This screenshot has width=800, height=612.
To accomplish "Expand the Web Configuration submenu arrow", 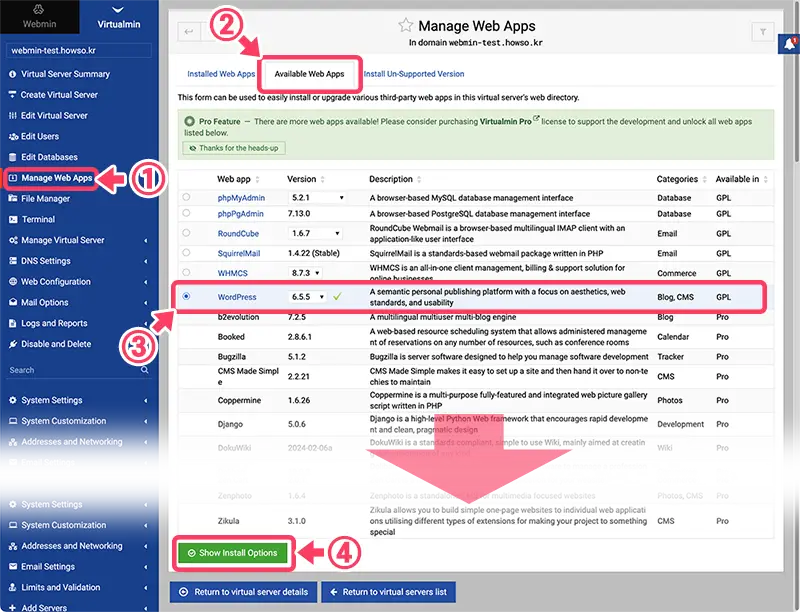I will pyautogui.click(x=145, y=282).
